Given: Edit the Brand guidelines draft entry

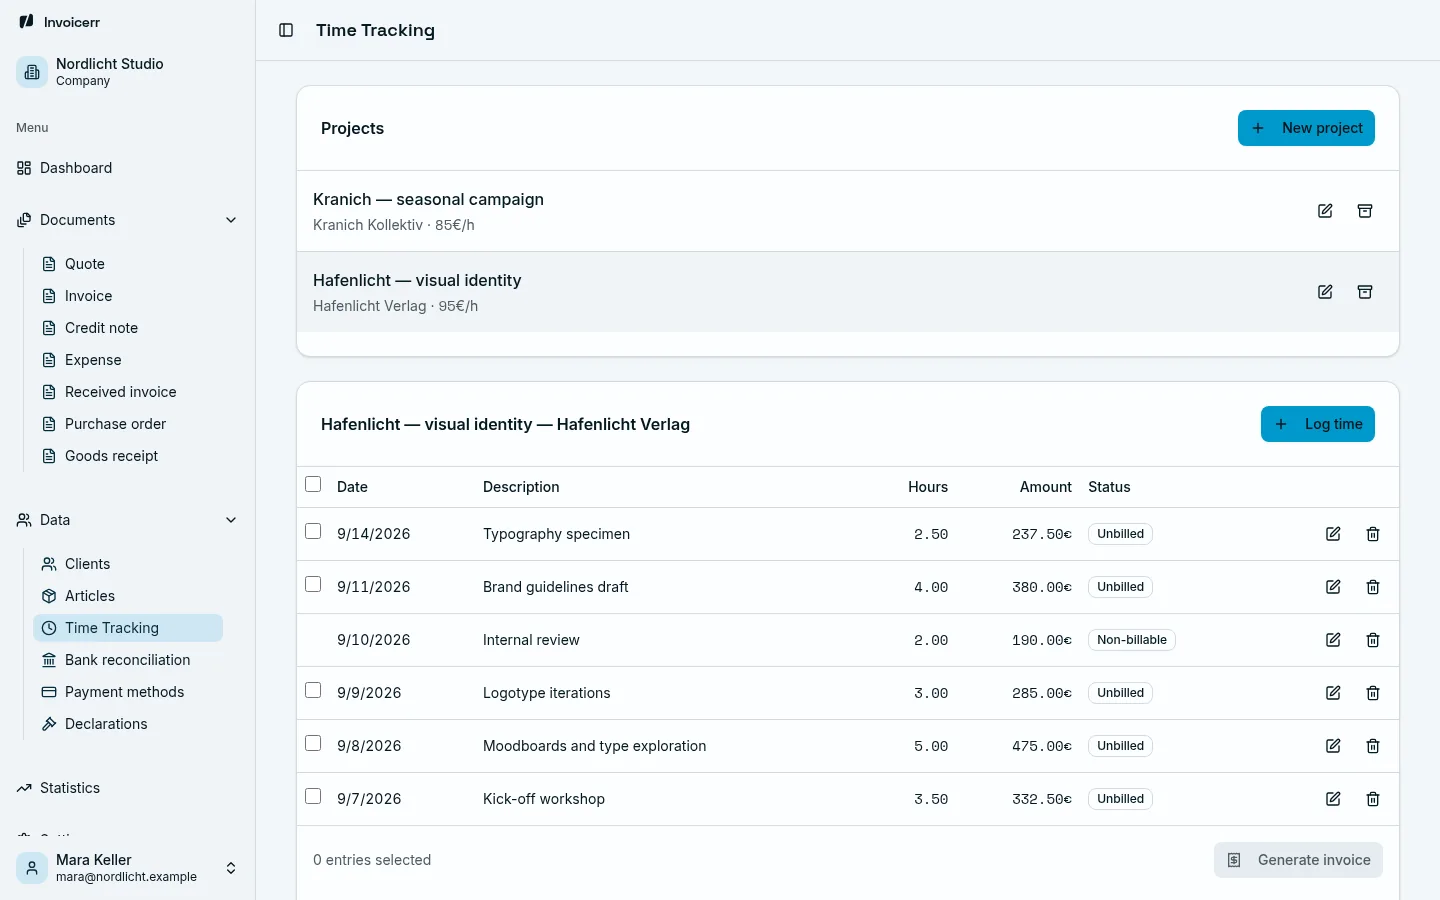Looking at the screenshot, I should [1333, 587].
